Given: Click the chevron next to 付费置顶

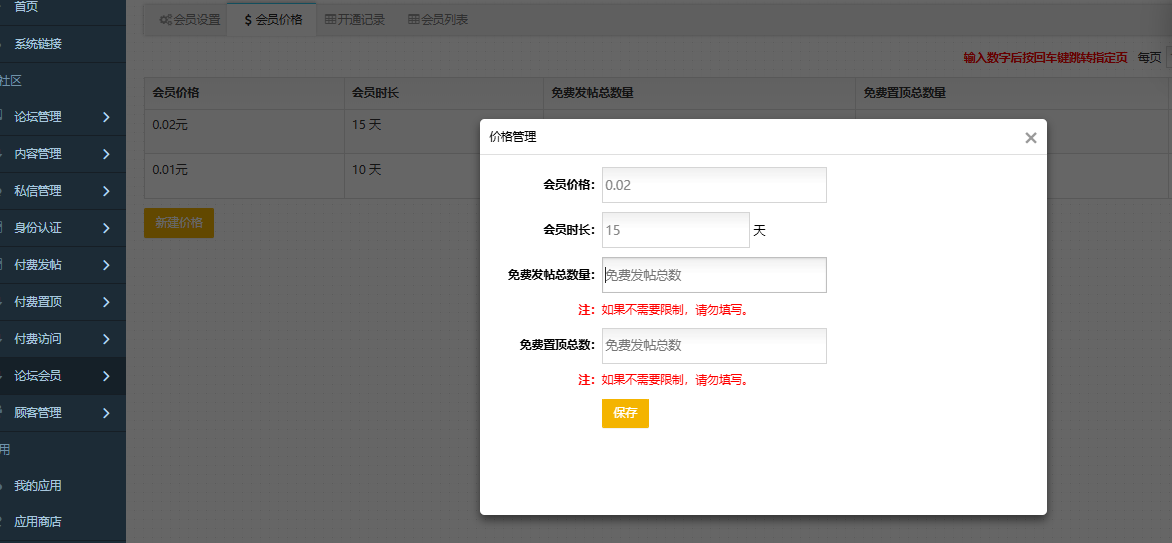Looking at the screenshot, I should [106, 302].
